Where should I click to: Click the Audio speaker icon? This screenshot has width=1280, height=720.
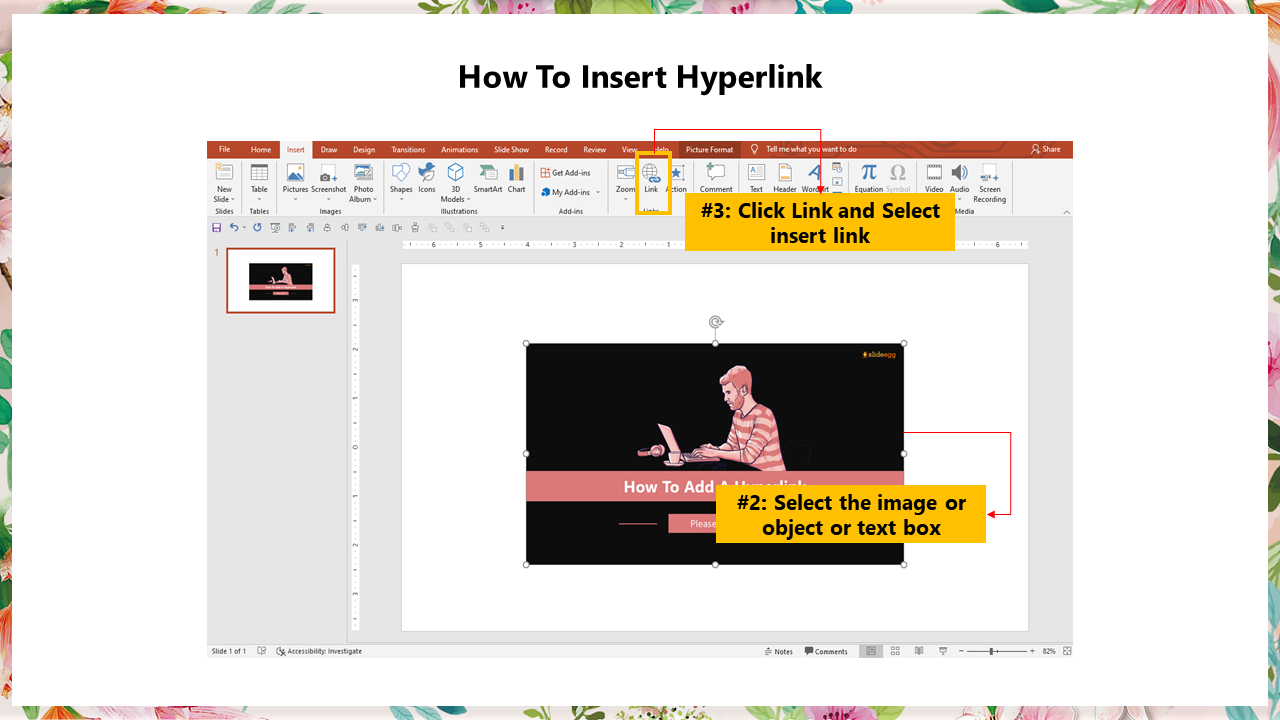click(959, 172)
